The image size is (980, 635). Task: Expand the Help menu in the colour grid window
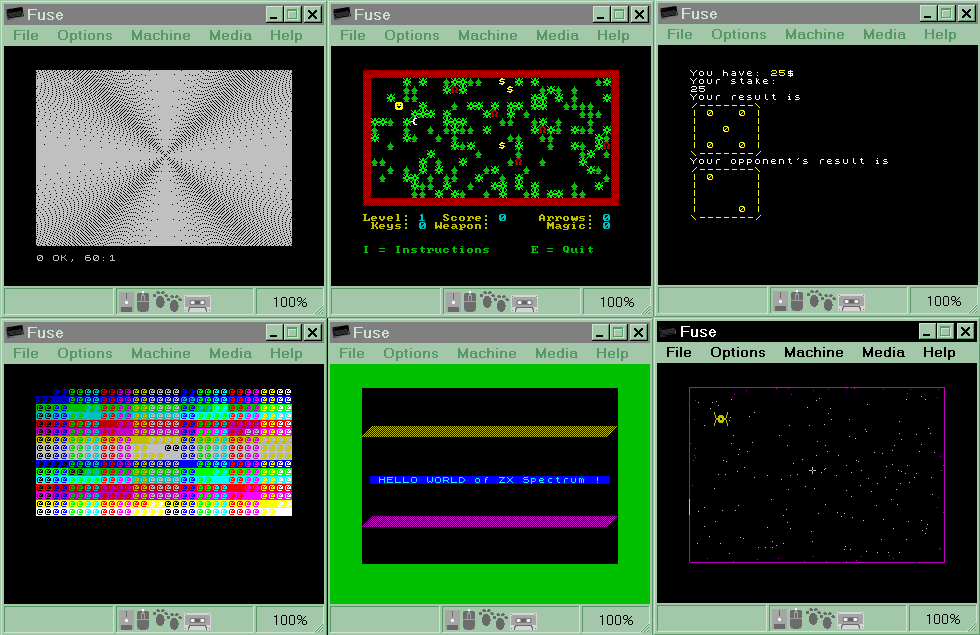pyautogui.click(x=286, y=353)
